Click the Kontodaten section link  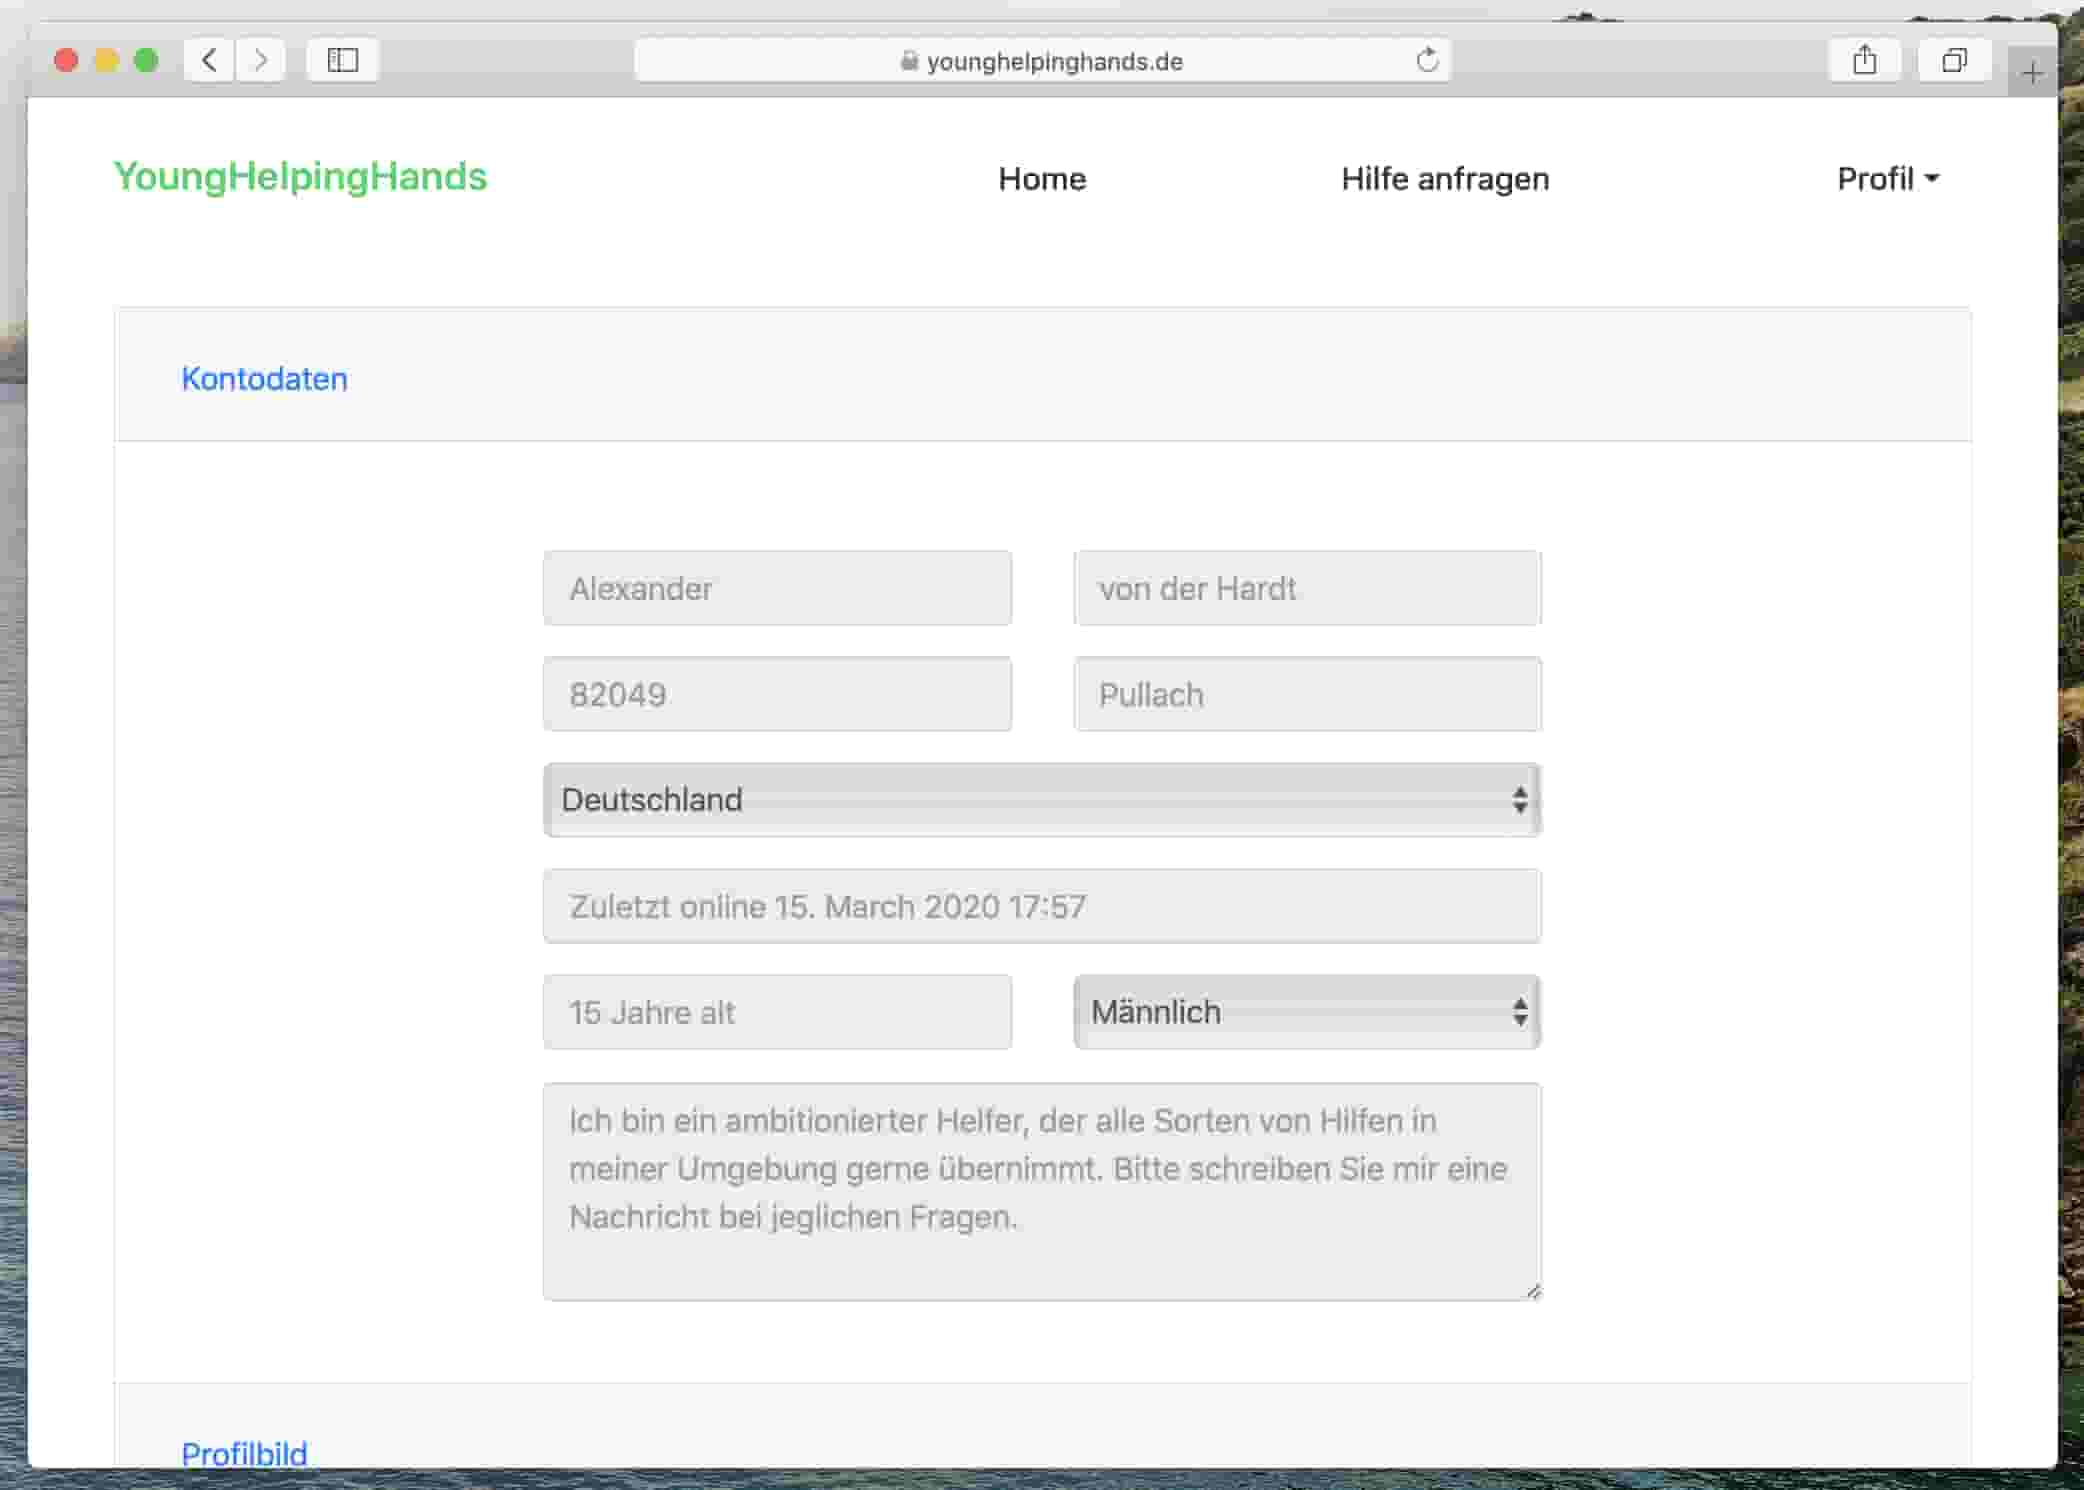coord(263,378)
